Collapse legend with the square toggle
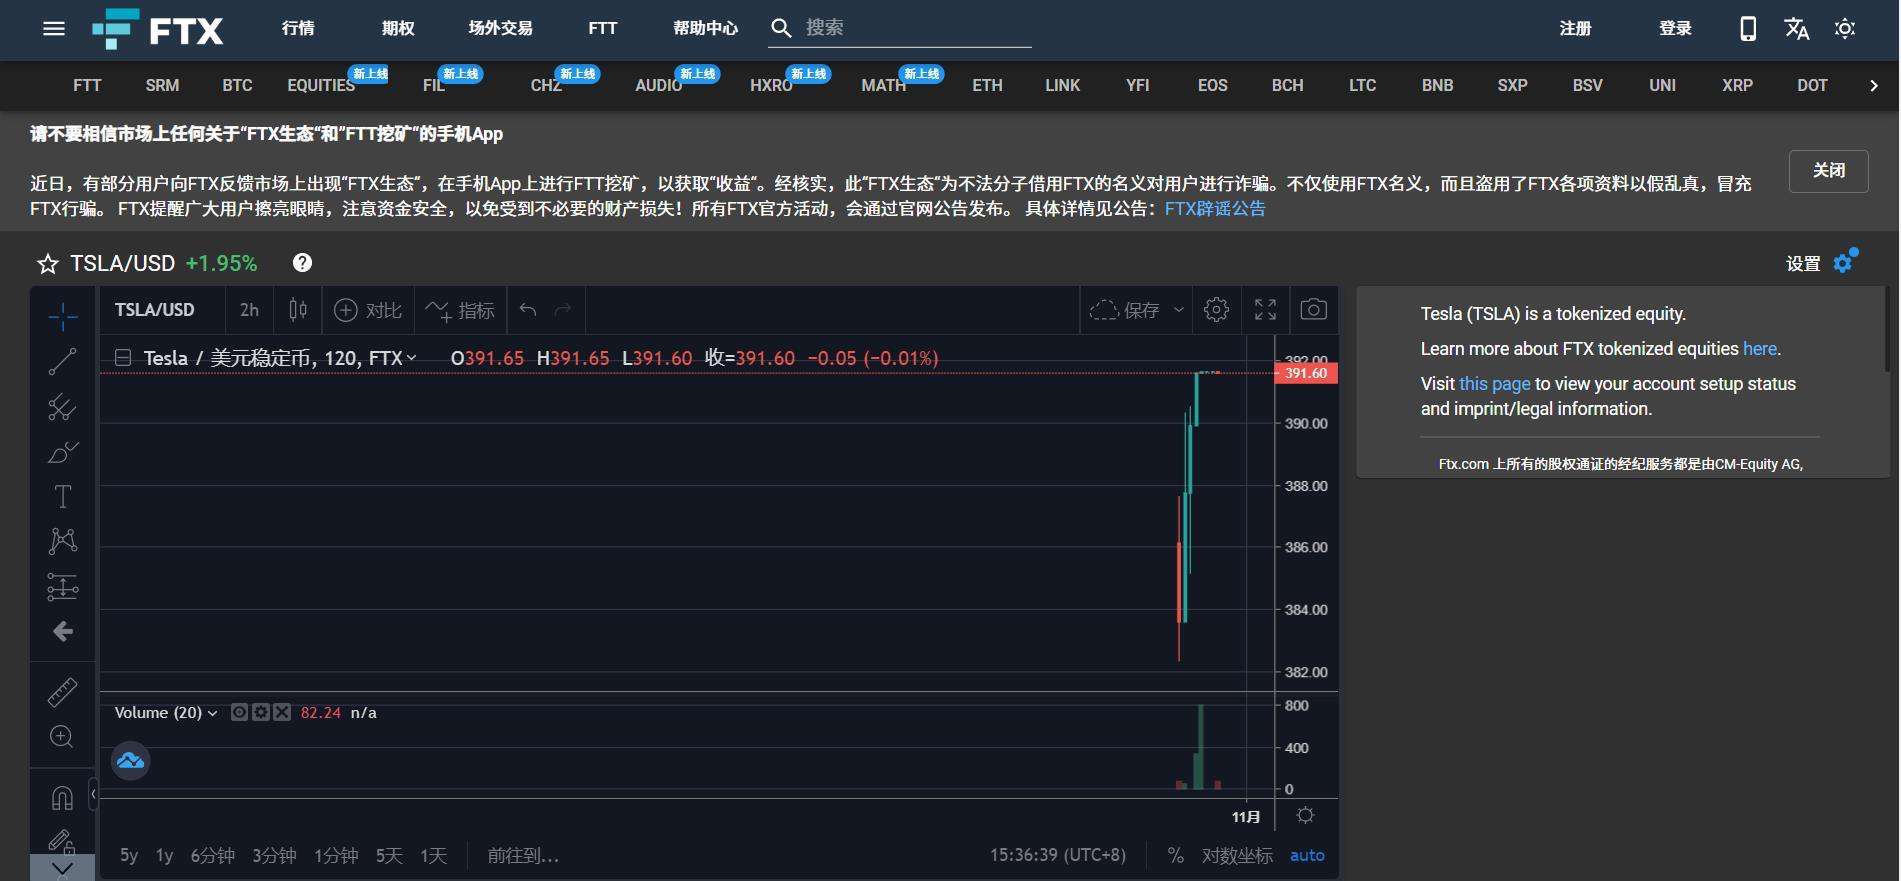 [123, 357]
